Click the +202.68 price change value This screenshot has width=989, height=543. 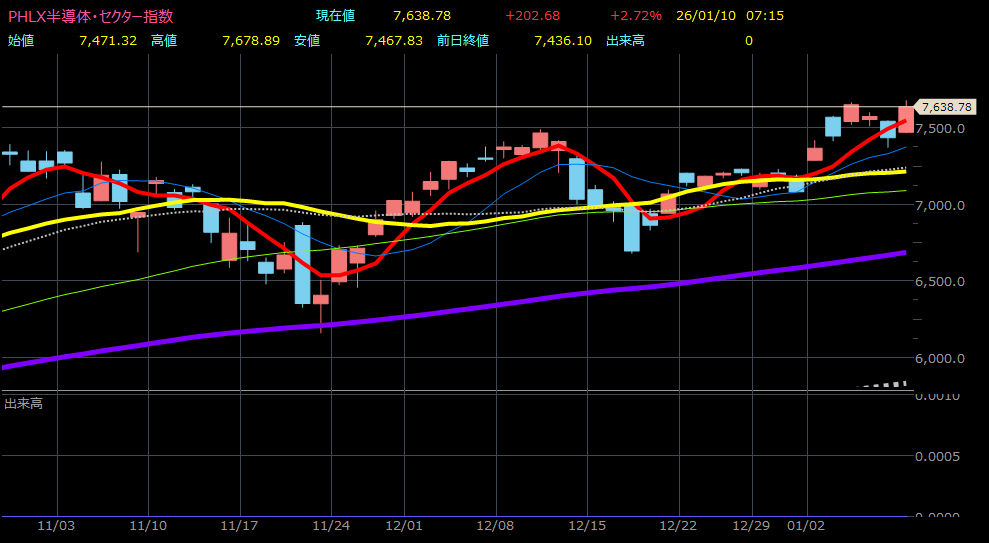pyautogui.click(x=532, y=16)
